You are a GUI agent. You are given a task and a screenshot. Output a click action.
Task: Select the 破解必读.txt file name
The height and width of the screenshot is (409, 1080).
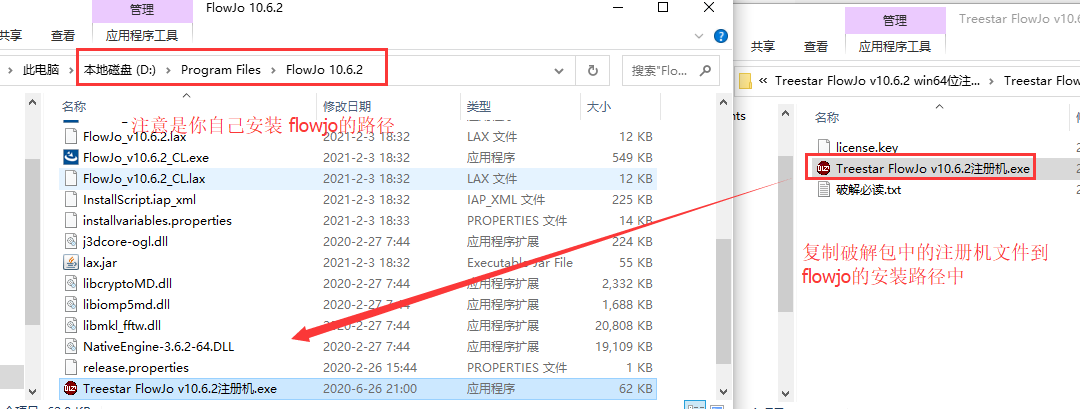point(868,189)
